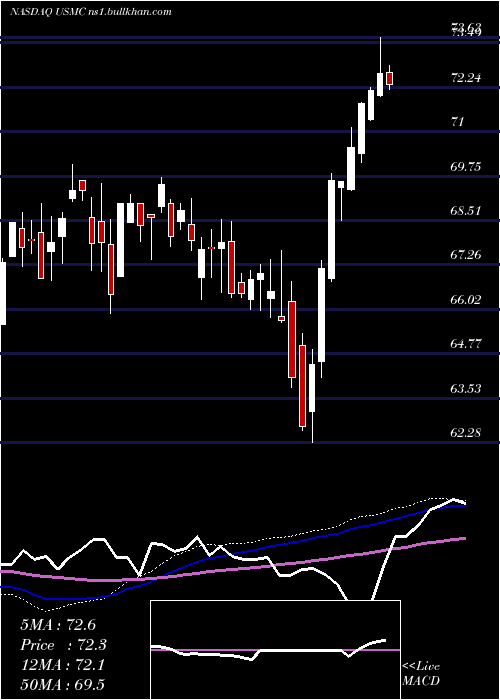
Task: Click the 67.26 price axis label
Action: point(466,255)
